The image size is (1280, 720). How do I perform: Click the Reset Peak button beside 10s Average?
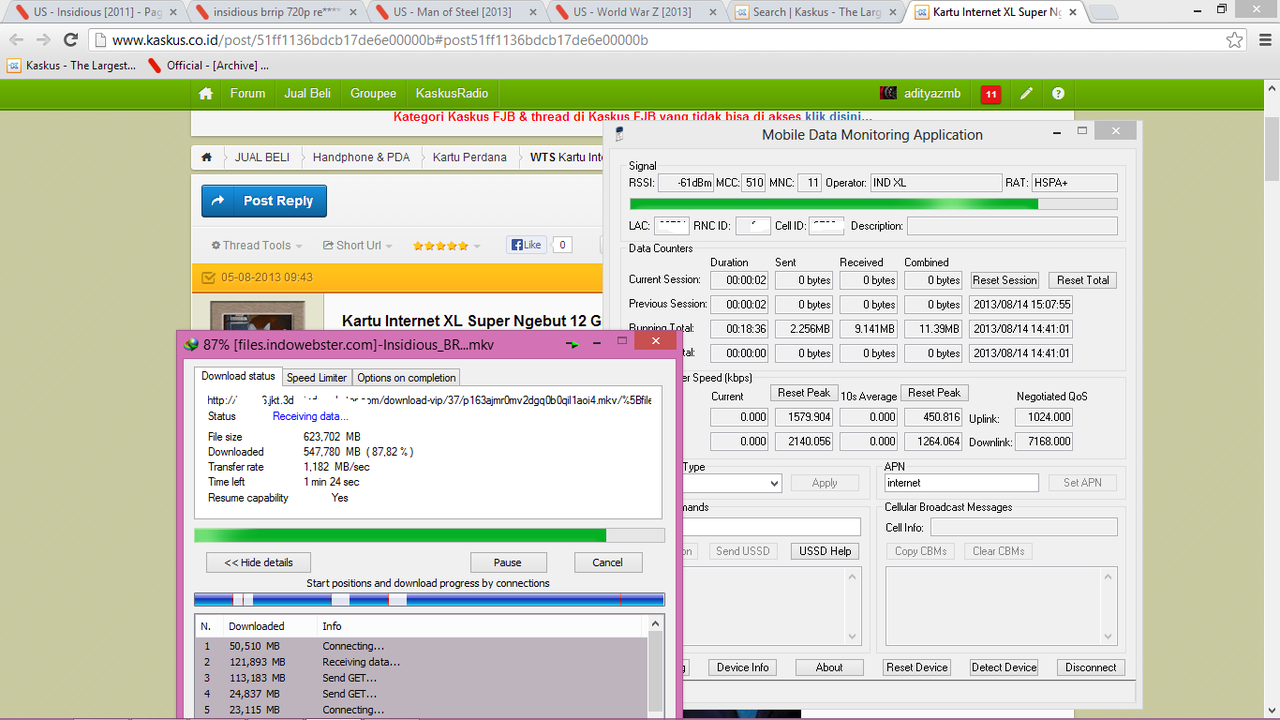point(935,393)
